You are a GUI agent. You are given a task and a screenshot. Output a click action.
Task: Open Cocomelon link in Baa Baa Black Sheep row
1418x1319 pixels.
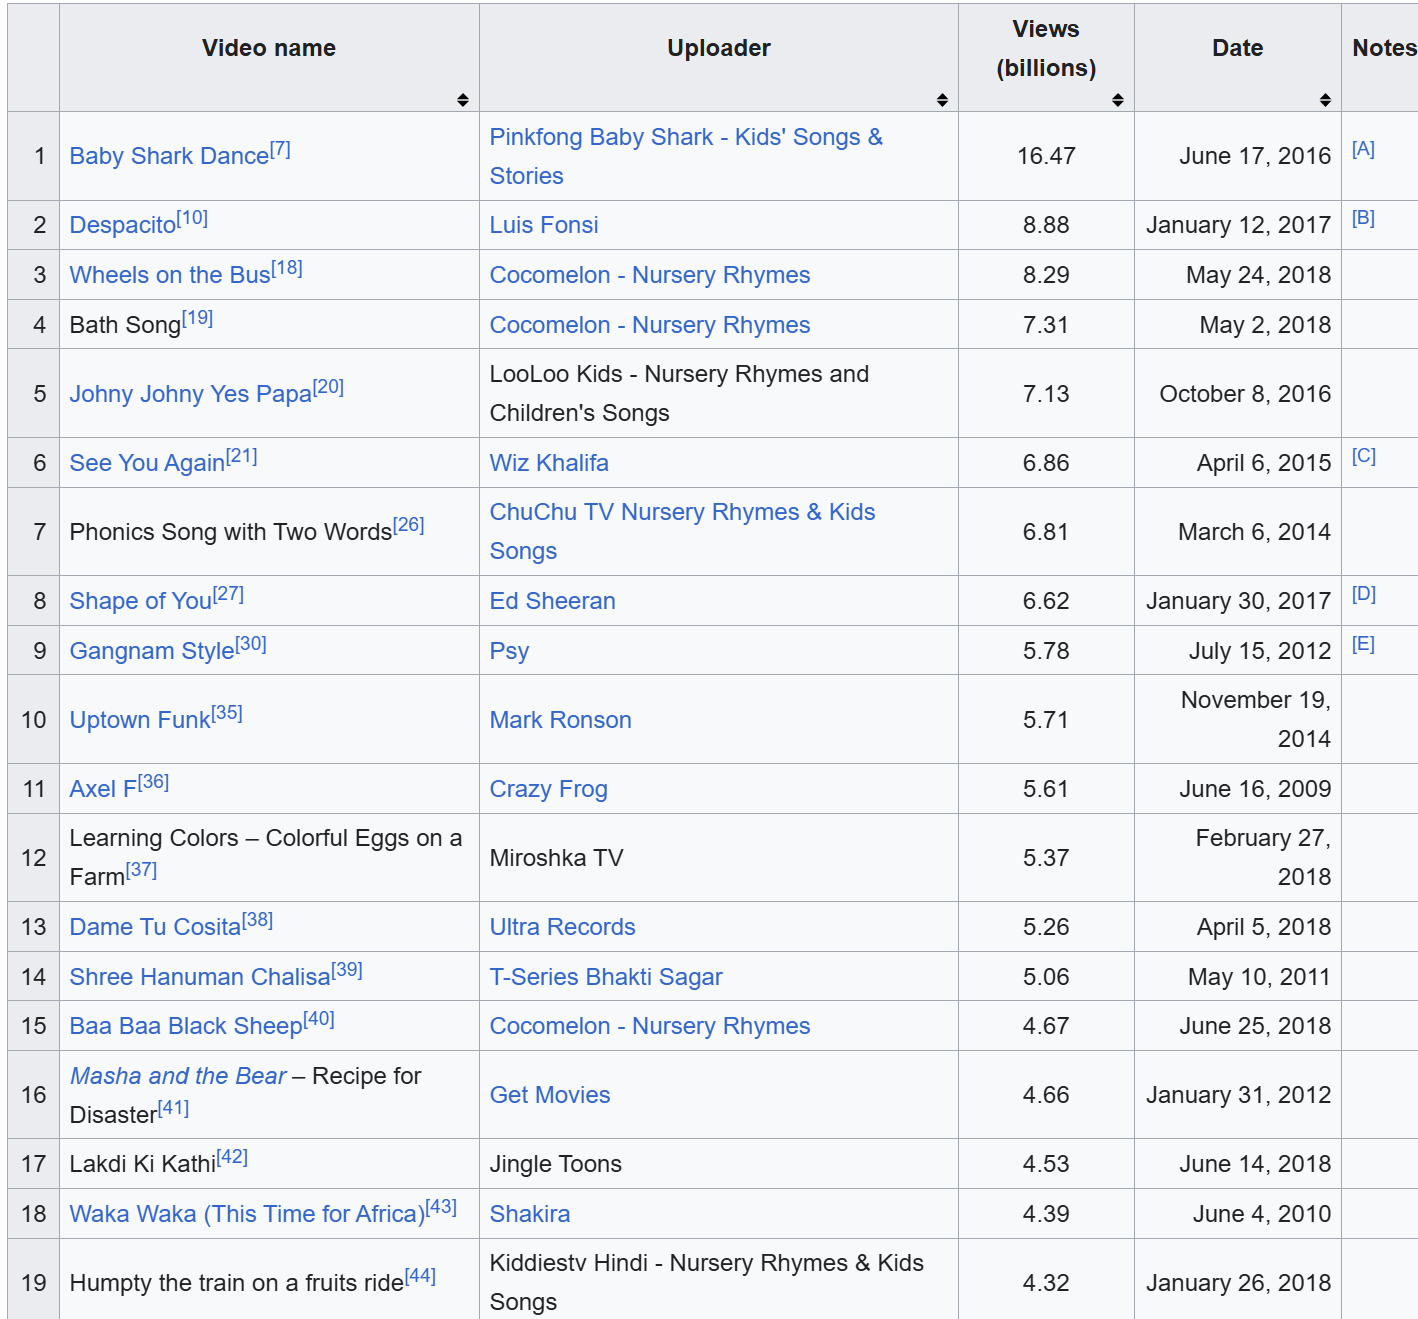650,1026
